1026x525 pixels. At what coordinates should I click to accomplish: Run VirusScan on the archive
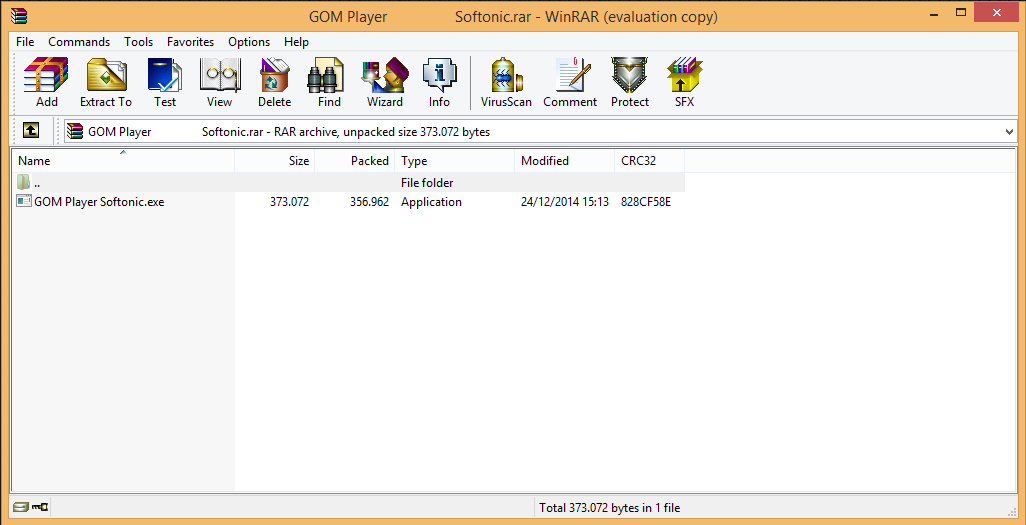[506, 82]
